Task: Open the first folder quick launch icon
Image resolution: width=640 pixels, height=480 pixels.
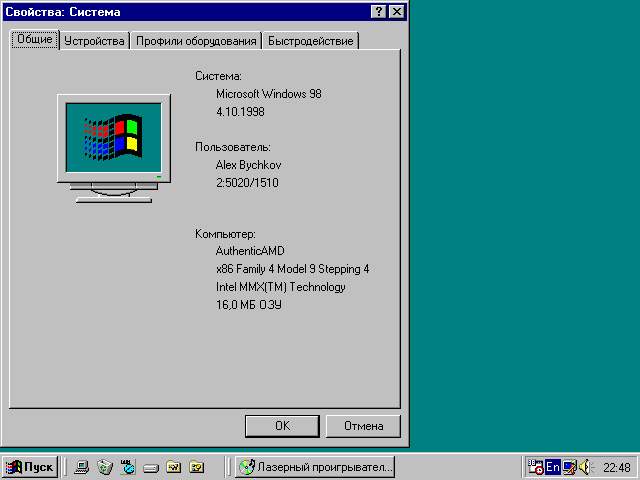Action: [173, 467]
